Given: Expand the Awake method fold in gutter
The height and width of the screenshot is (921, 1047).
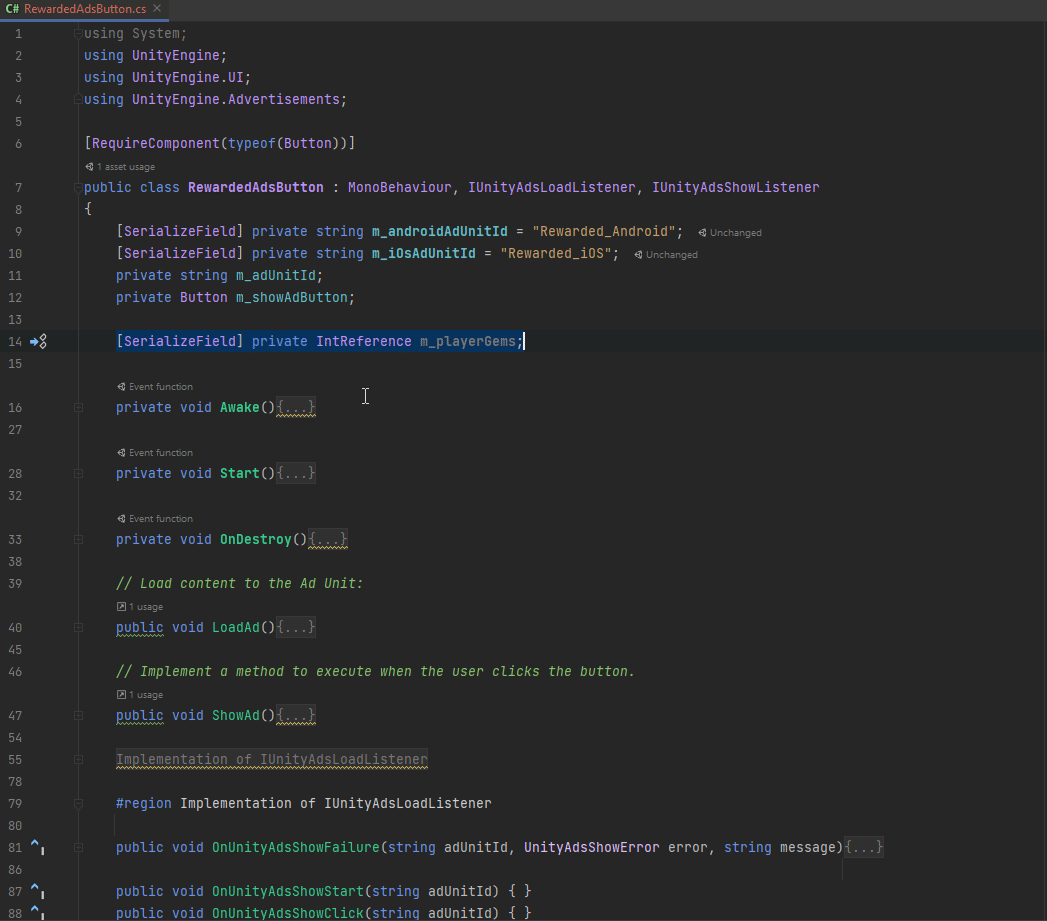Looking at the screenshot, I should click(78, 407).
